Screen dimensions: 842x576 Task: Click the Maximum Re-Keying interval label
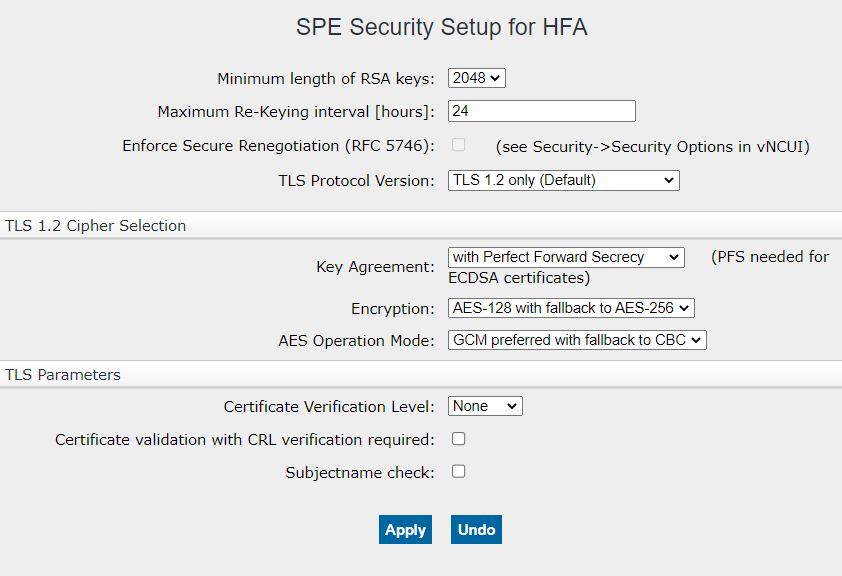click(x=296, y=112)
